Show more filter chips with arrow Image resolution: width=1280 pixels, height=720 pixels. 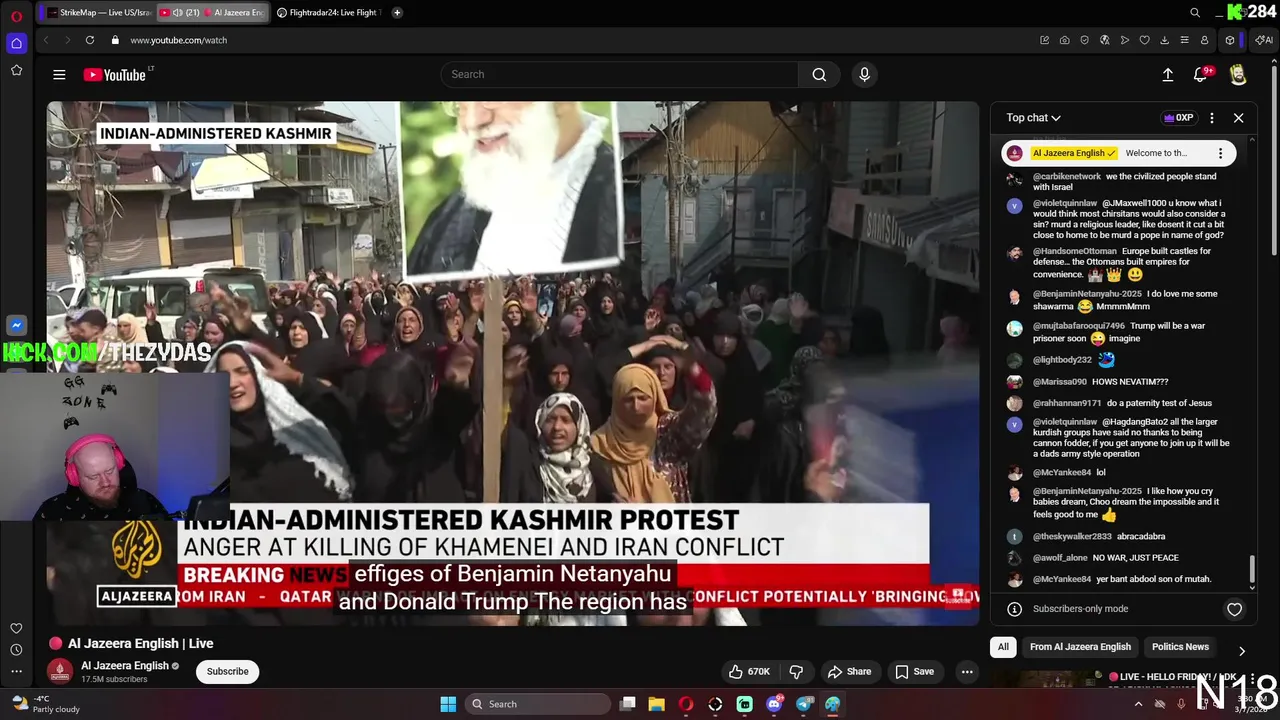pos(1241,650)
